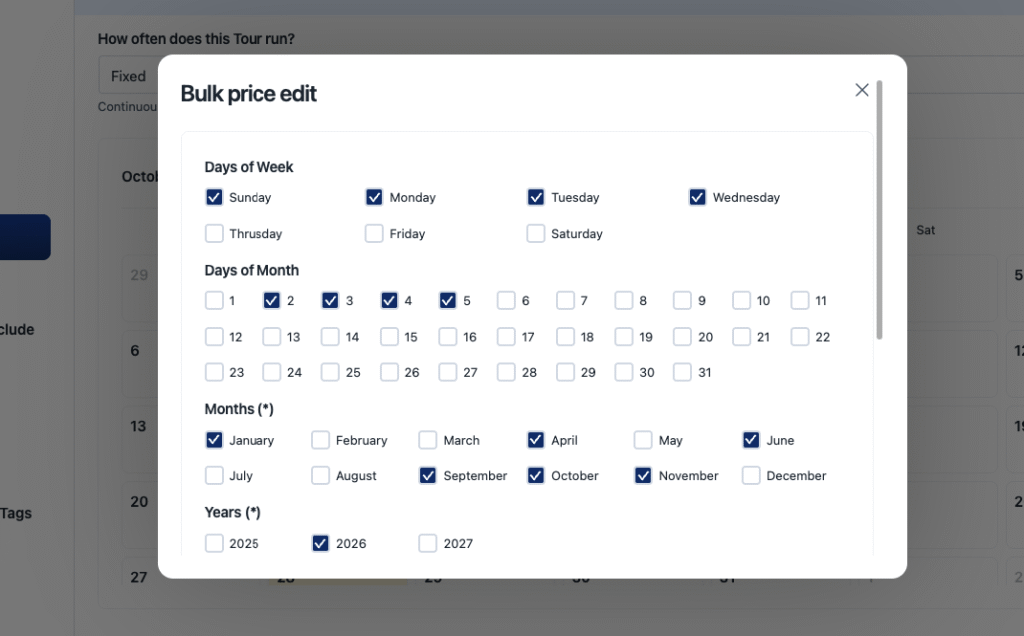The height and width of the screenshot is (636, 1024).
Task: Tick the Saturday checkbox
Action: tap(536, 233)
